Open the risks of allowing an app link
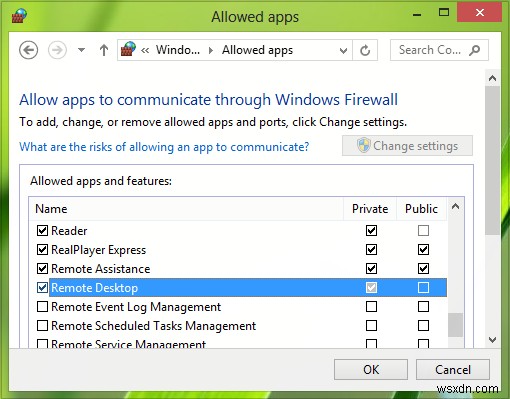The image size is (510, 399). [x=164, y=147]
